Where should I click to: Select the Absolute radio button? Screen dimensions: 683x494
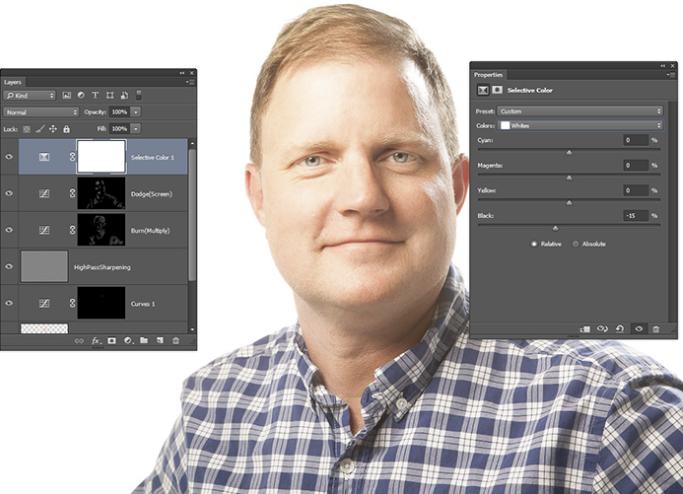(x=575, y=244)
